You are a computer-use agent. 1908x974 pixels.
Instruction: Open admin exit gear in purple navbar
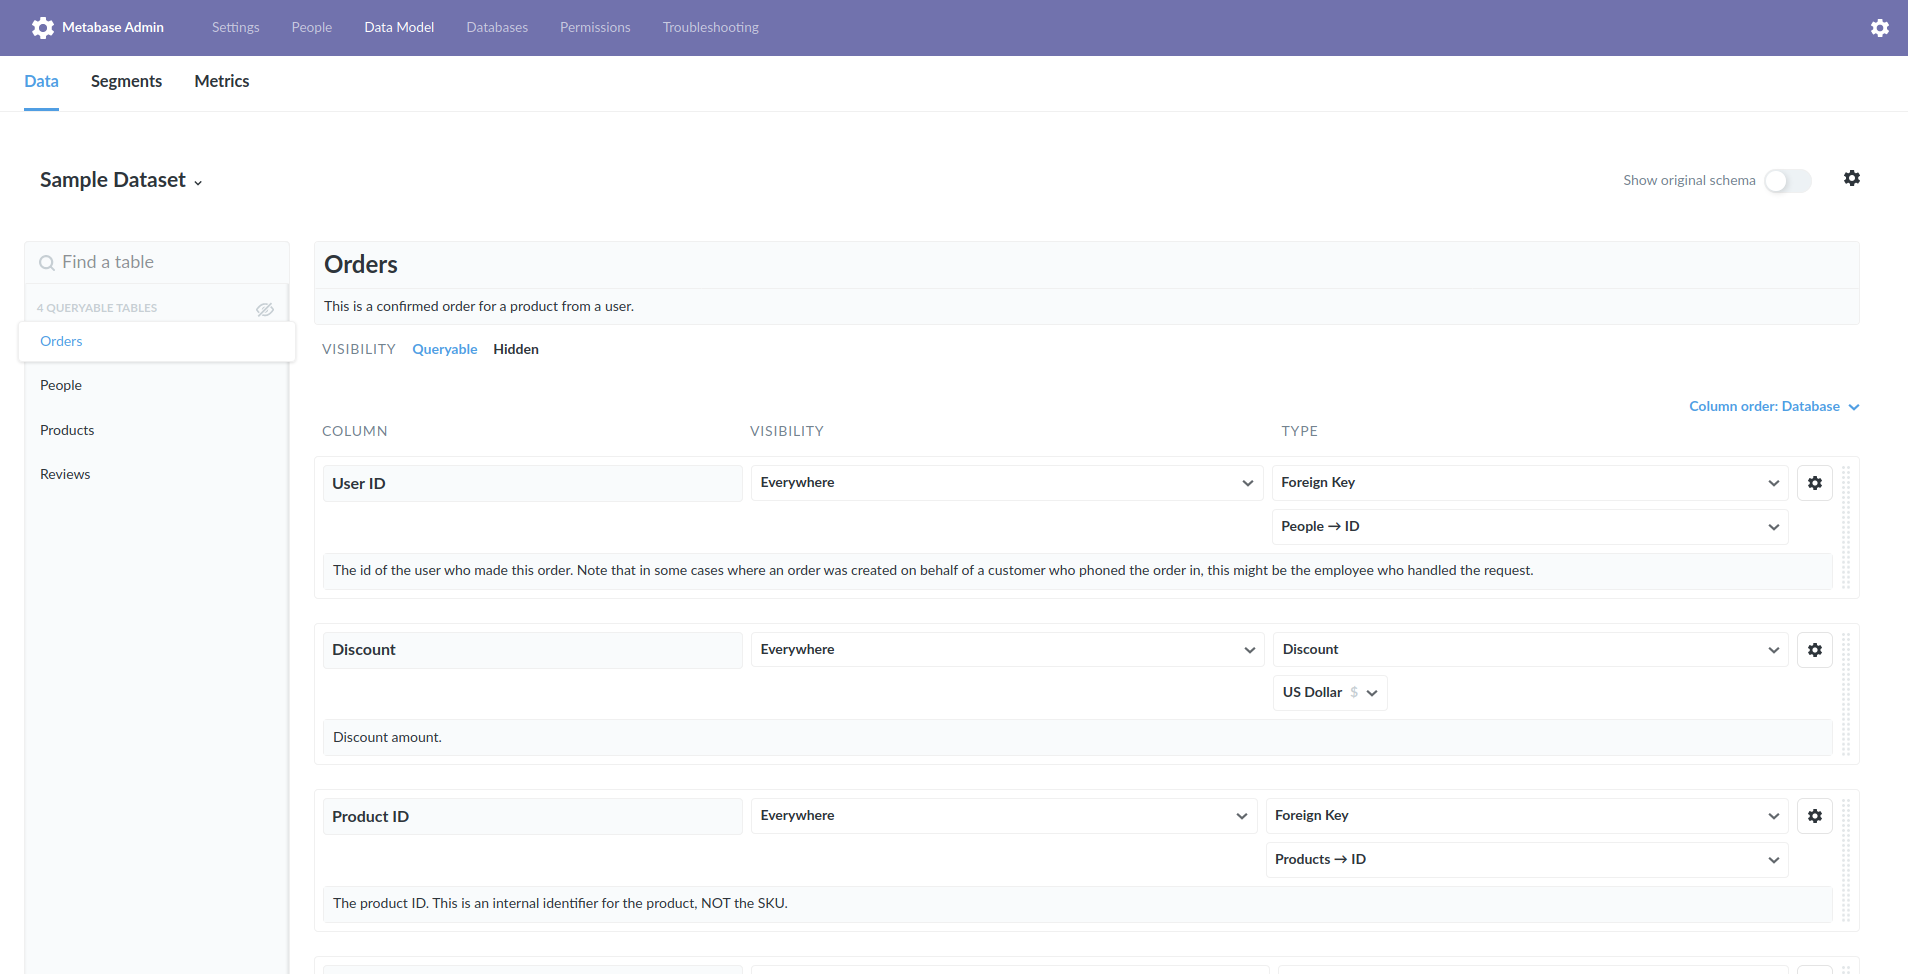pos(1881,27)
